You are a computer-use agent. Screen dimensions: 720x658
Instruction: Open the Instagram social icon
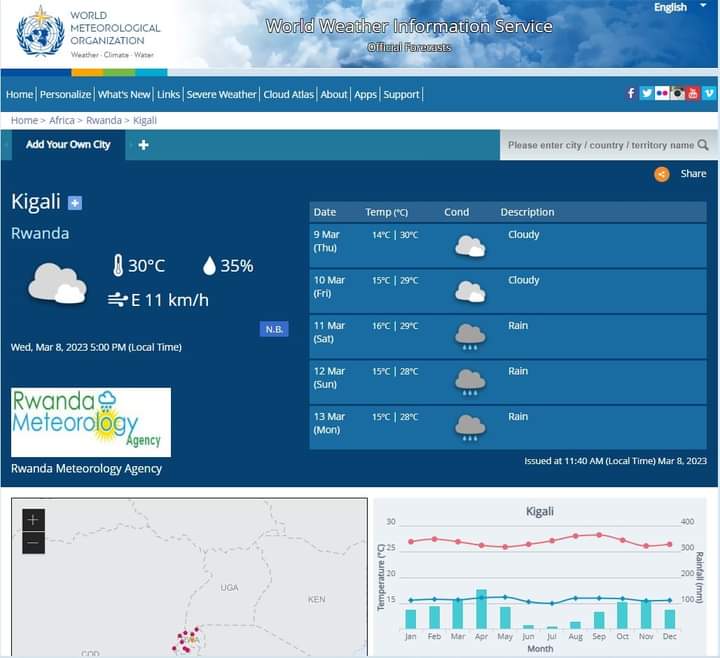tap(678, 93)
